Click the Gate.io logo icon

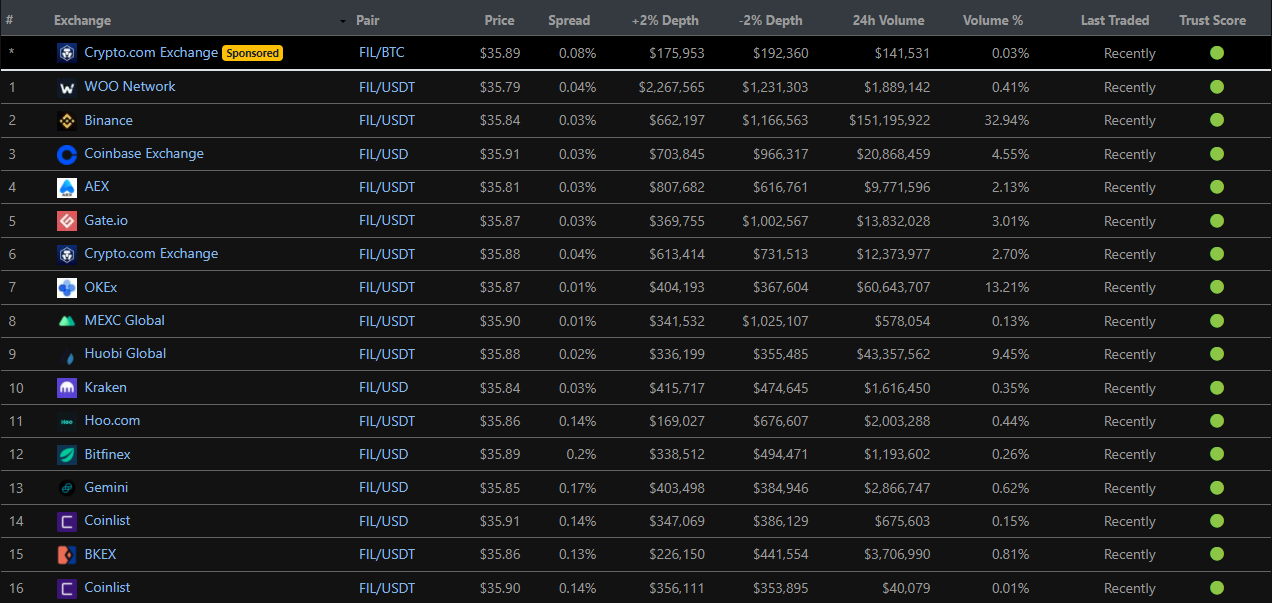coord(67,221)
